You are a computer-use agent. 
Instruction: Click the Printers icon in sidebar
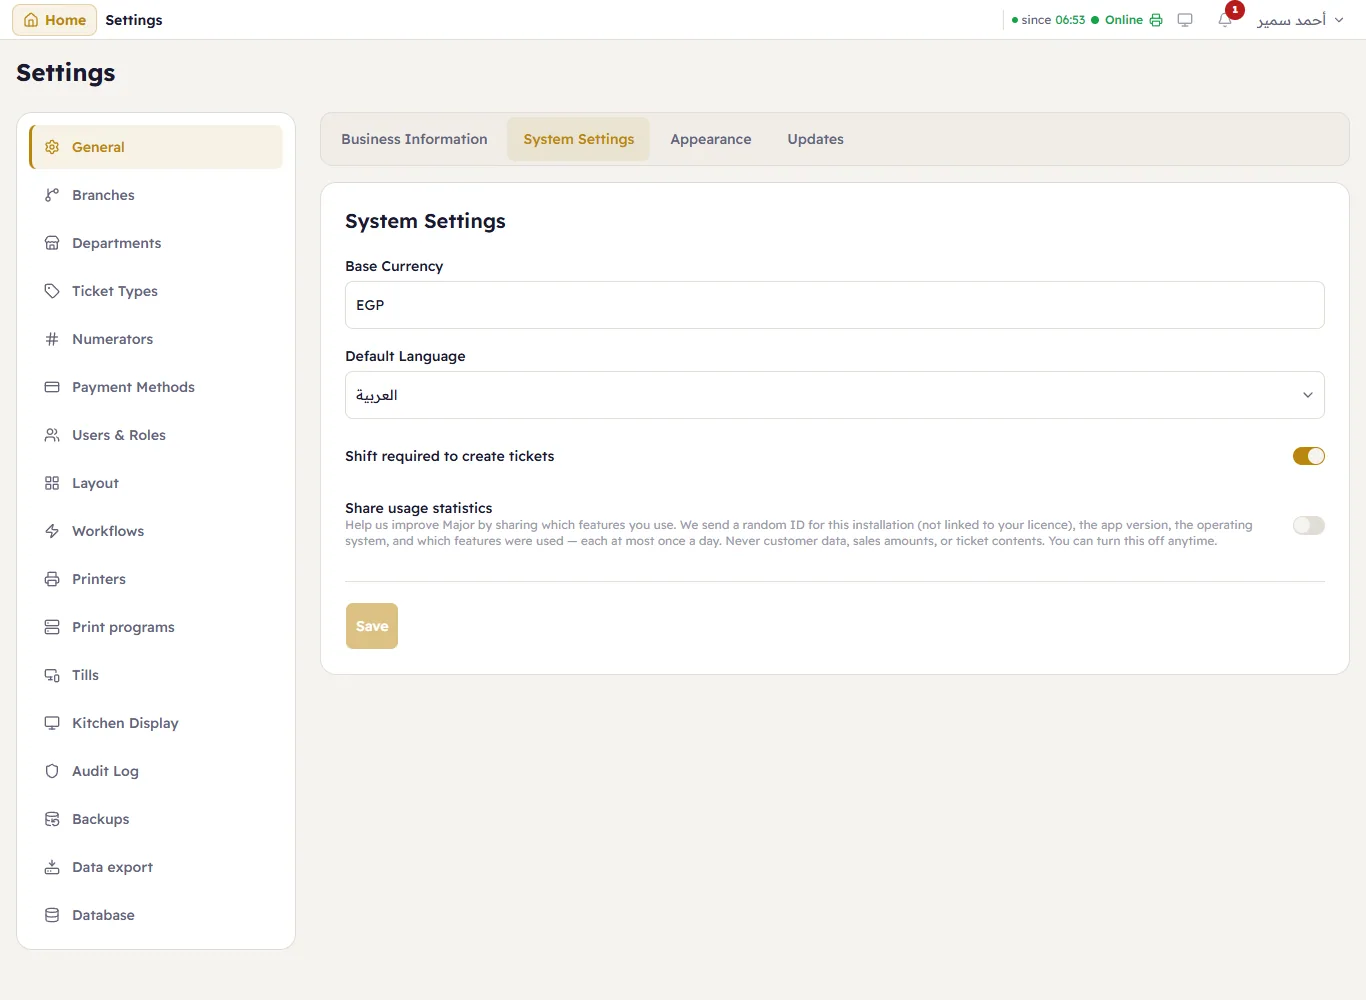click(x=52, y=579)
